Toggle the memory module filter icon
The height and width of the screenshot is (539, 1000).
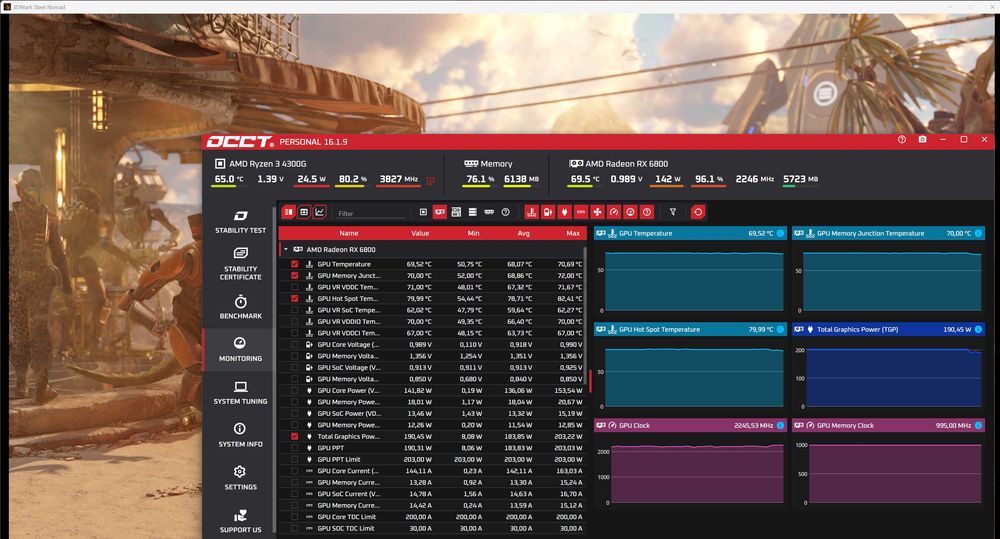point(489,212)
